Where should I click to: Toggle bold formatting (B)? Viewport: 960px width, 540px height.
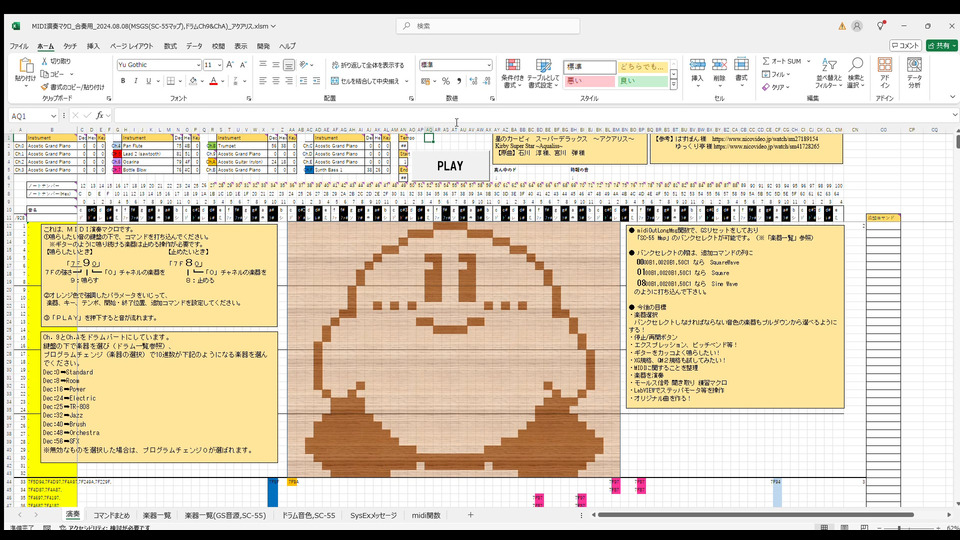click(x=123, y=82)
